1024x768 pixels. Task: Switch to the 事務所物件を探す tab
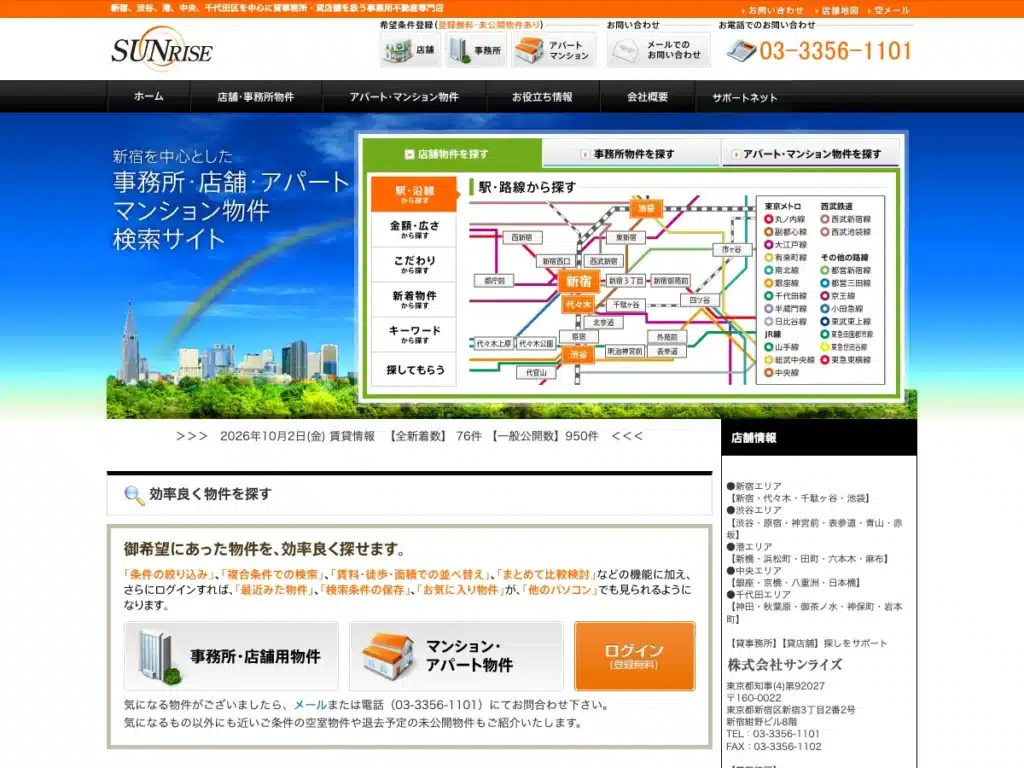(631, 154)
